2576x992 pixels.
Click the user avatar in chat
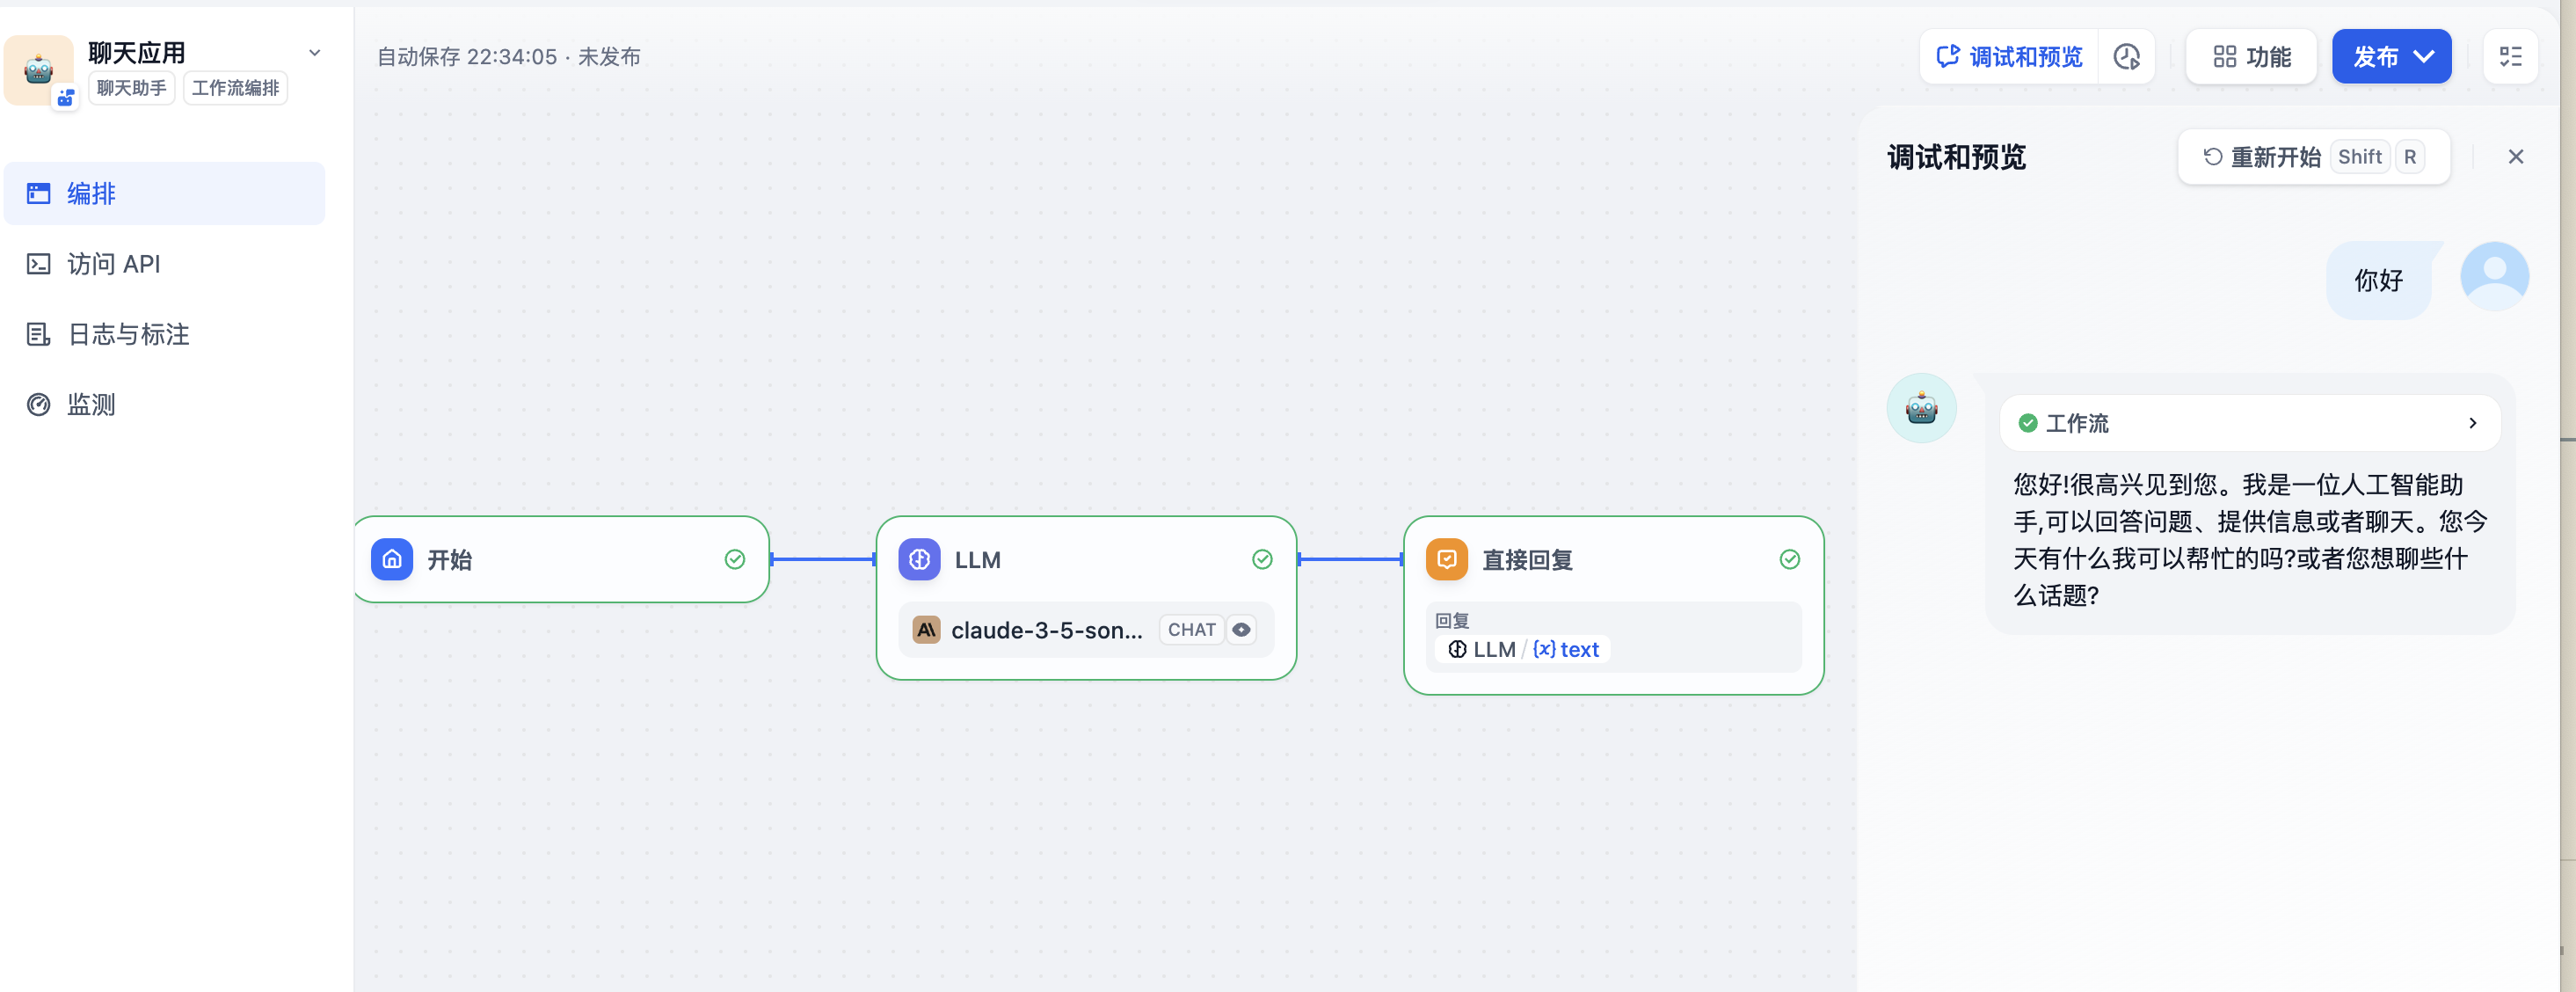click(2494, 276)
